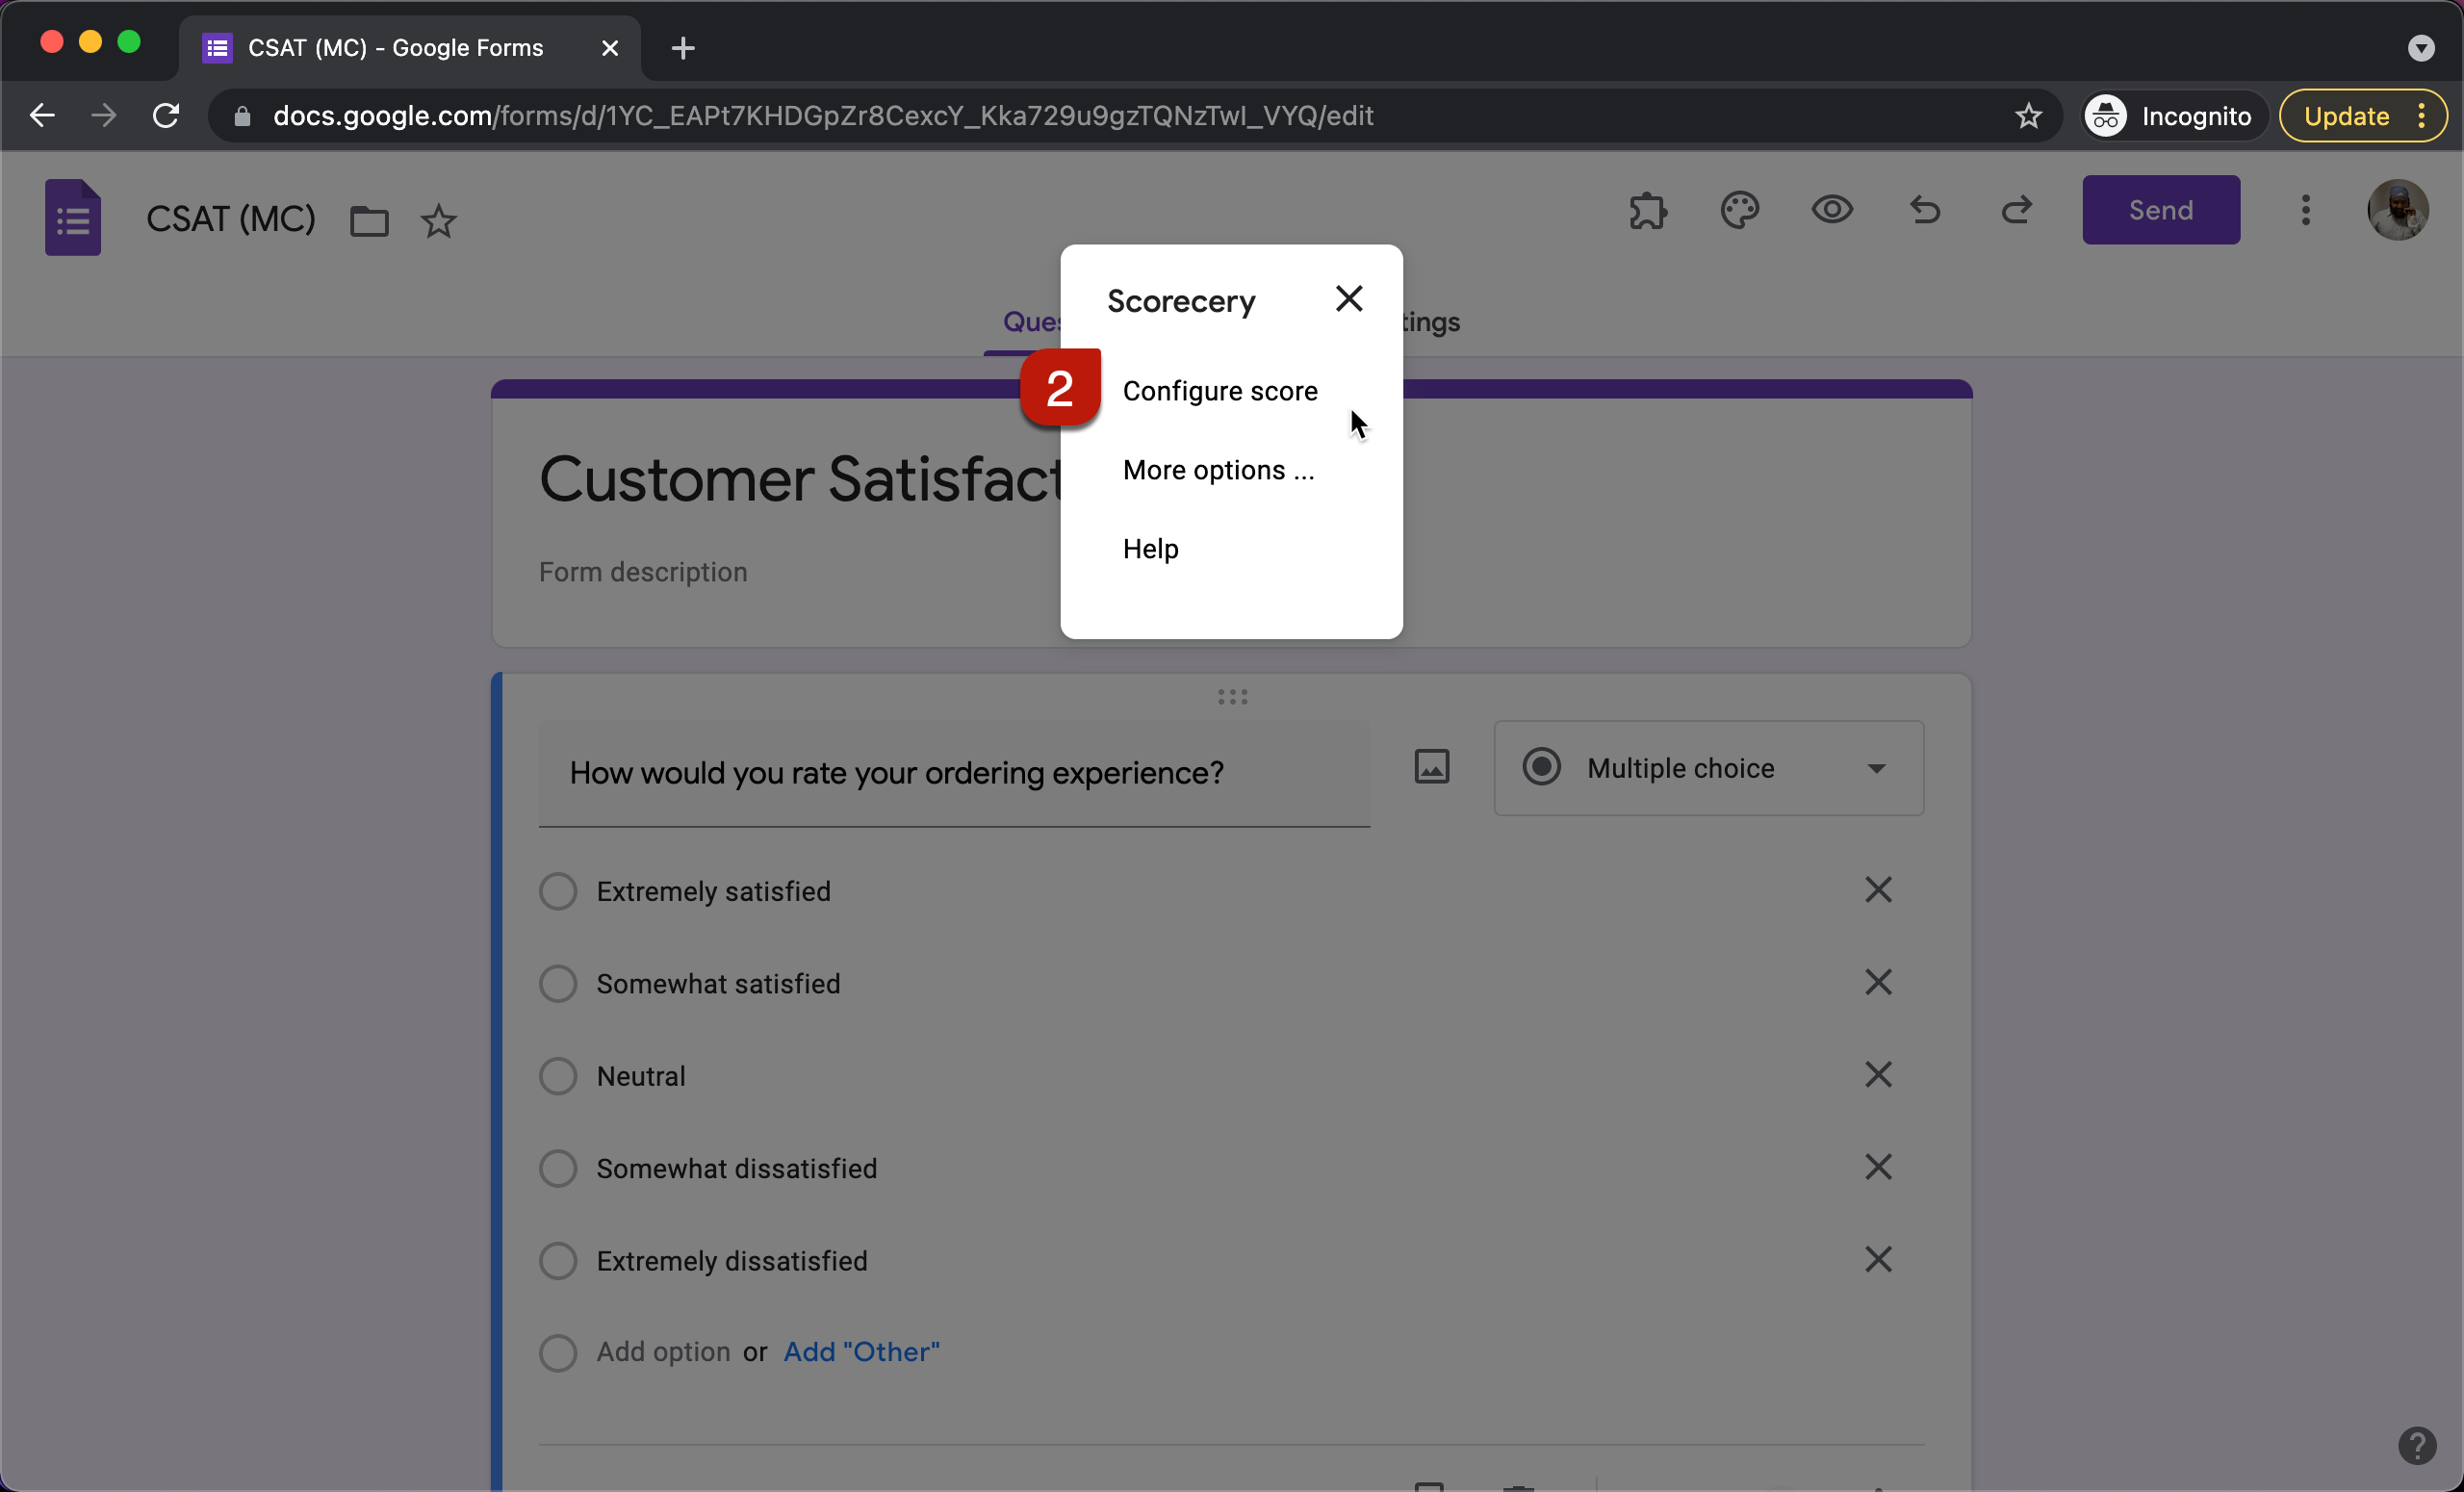This screenshot has height=1492, width=2464.
Task: Open the Multiple choice question type dropdown
Action: tap(1708, 768)
